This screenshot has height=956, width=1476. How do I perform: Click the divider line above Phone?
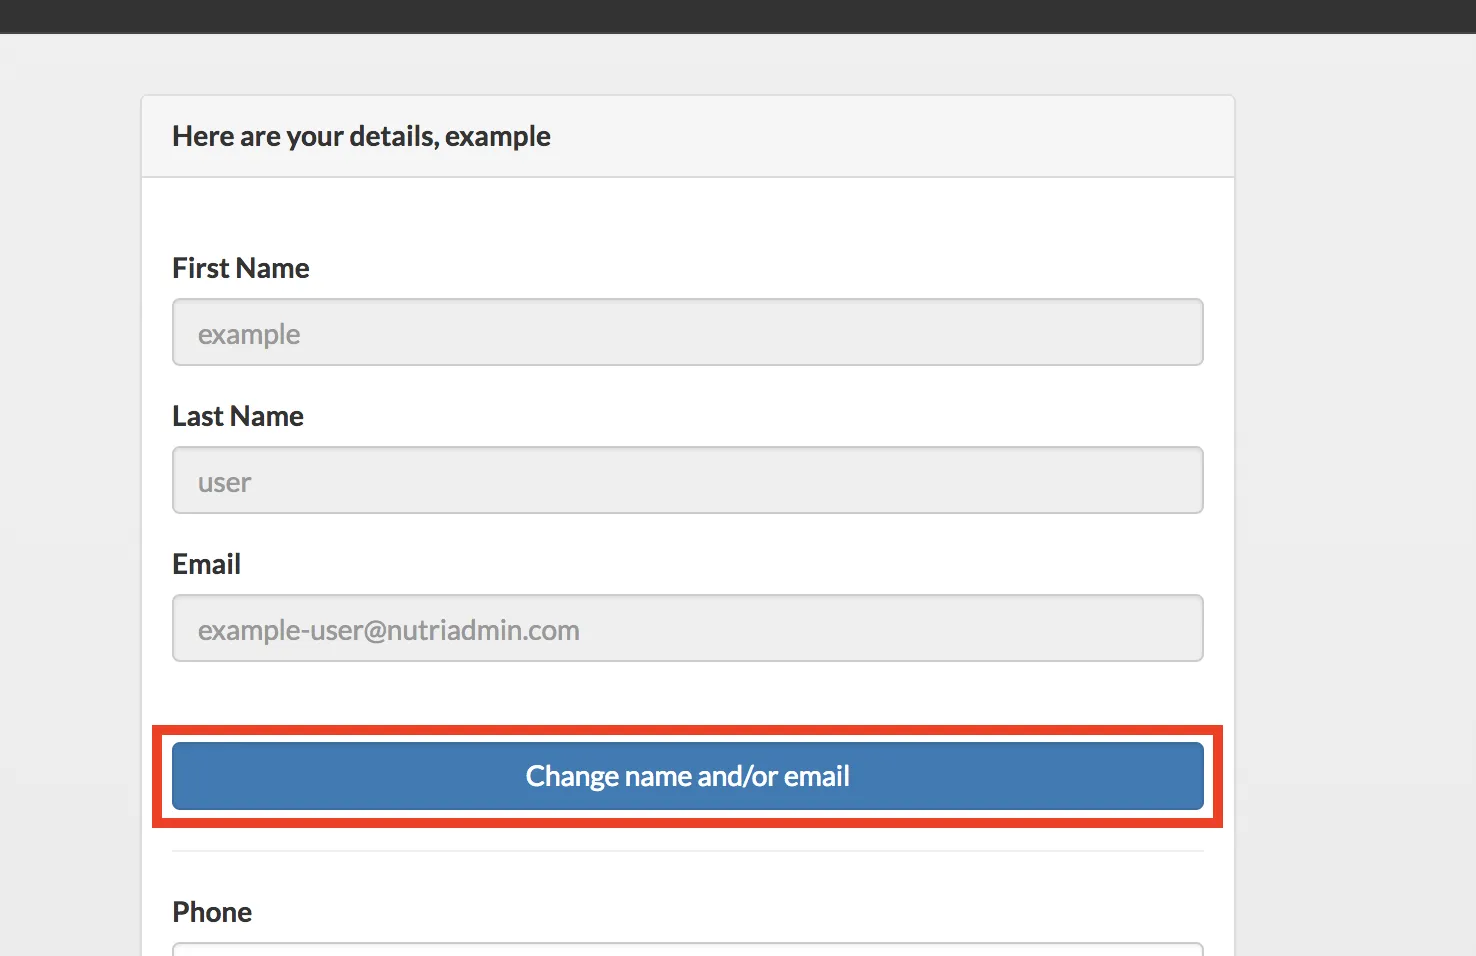coord(687,851)
